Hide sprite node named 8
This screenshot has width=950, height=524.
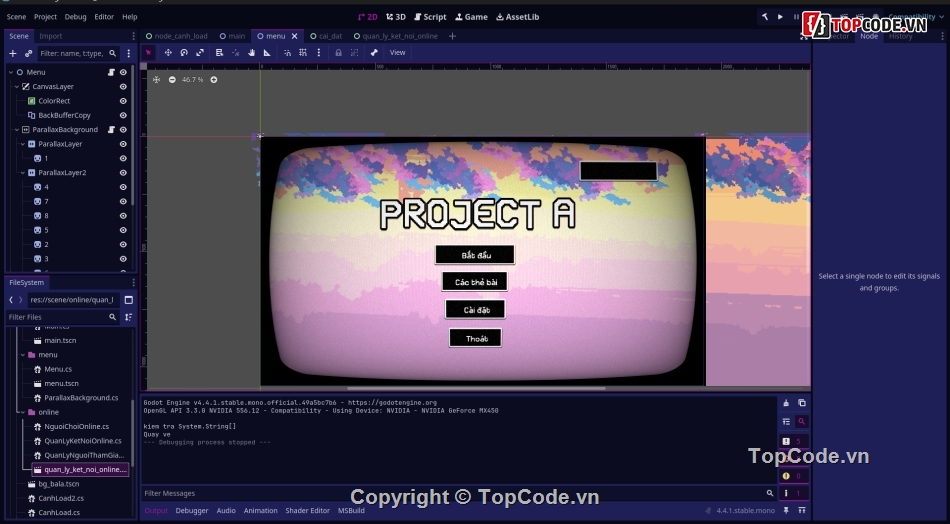pyautogui.click(x=123, y=216)
